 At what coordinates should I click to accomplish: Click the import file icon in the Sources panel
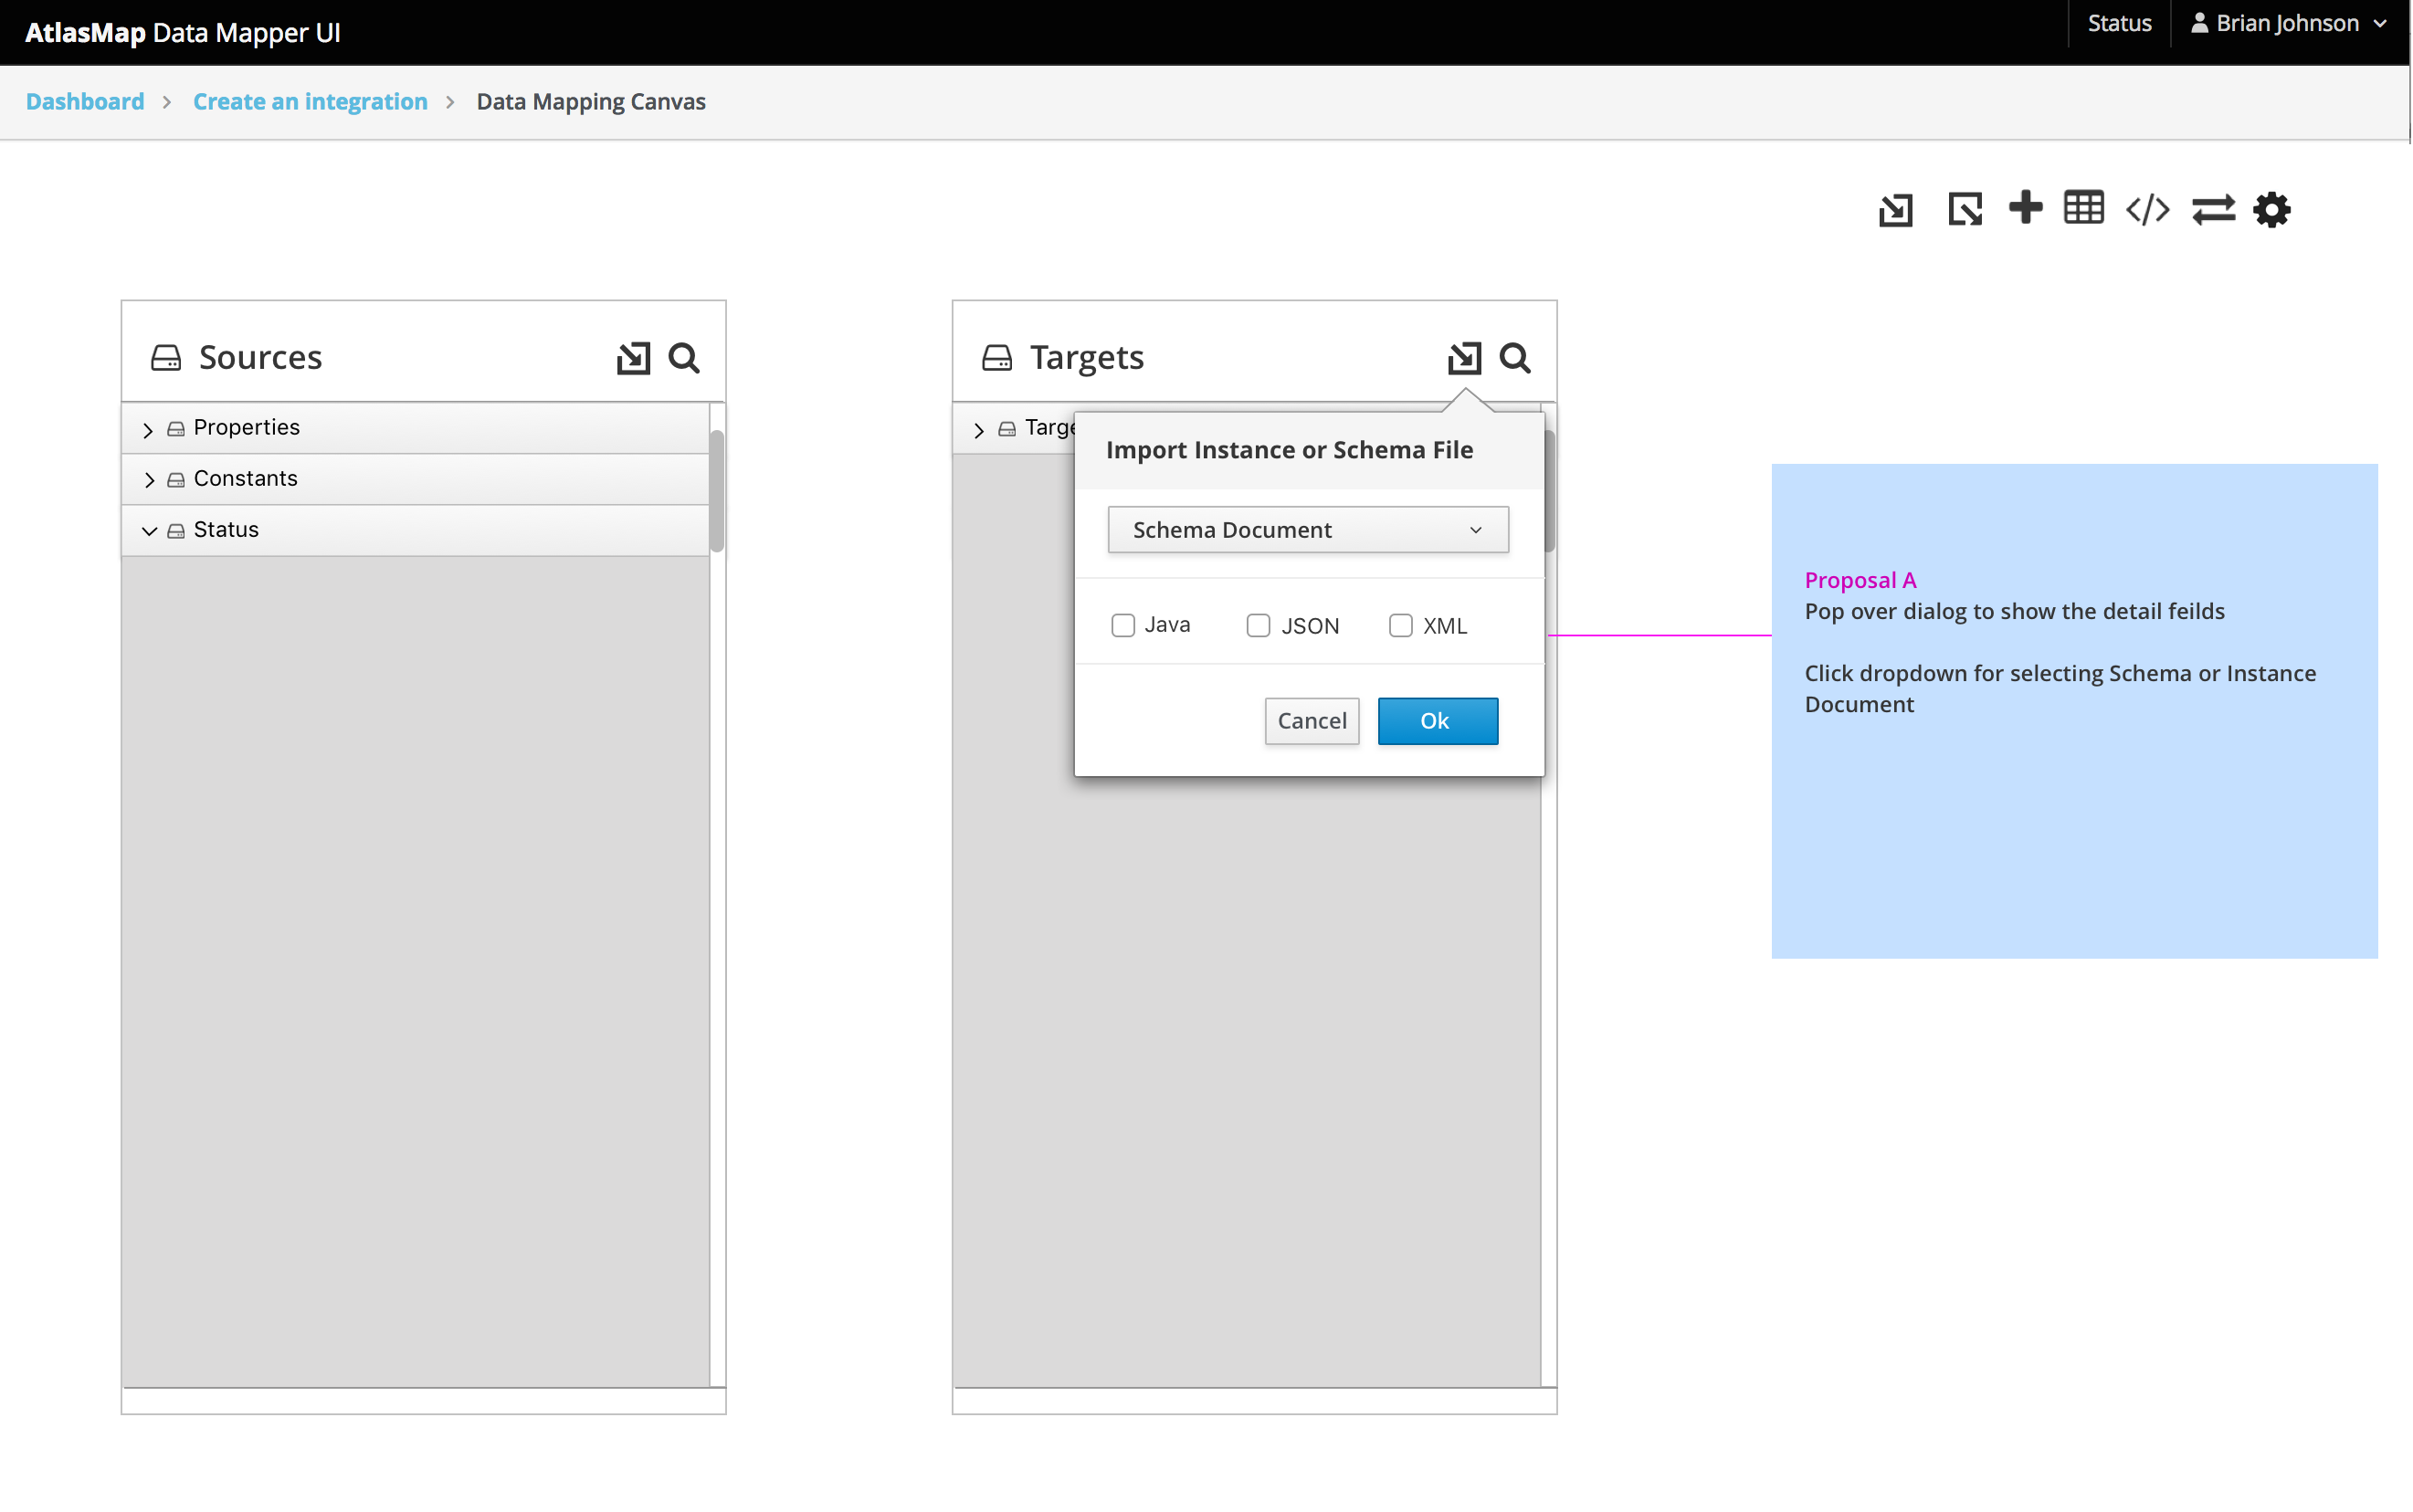tap(632, 357)
